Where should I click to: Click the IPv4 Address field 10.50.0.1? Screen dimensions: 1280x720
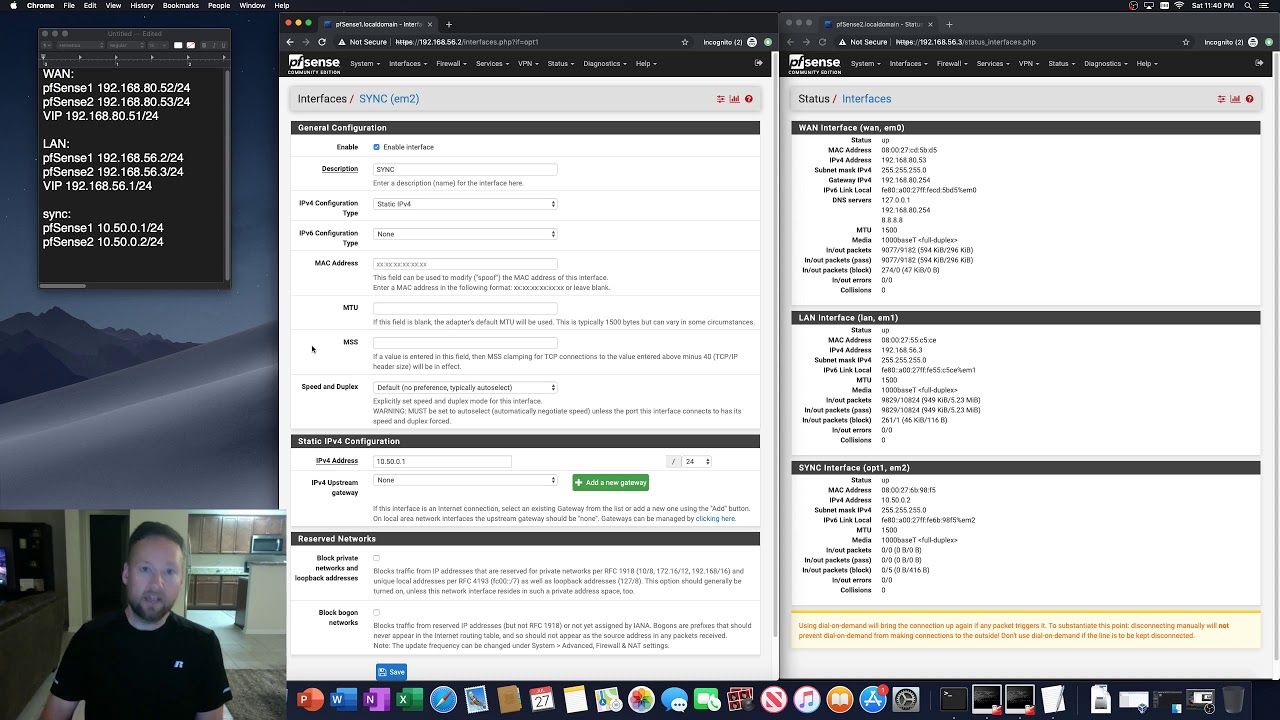point(442,461)
